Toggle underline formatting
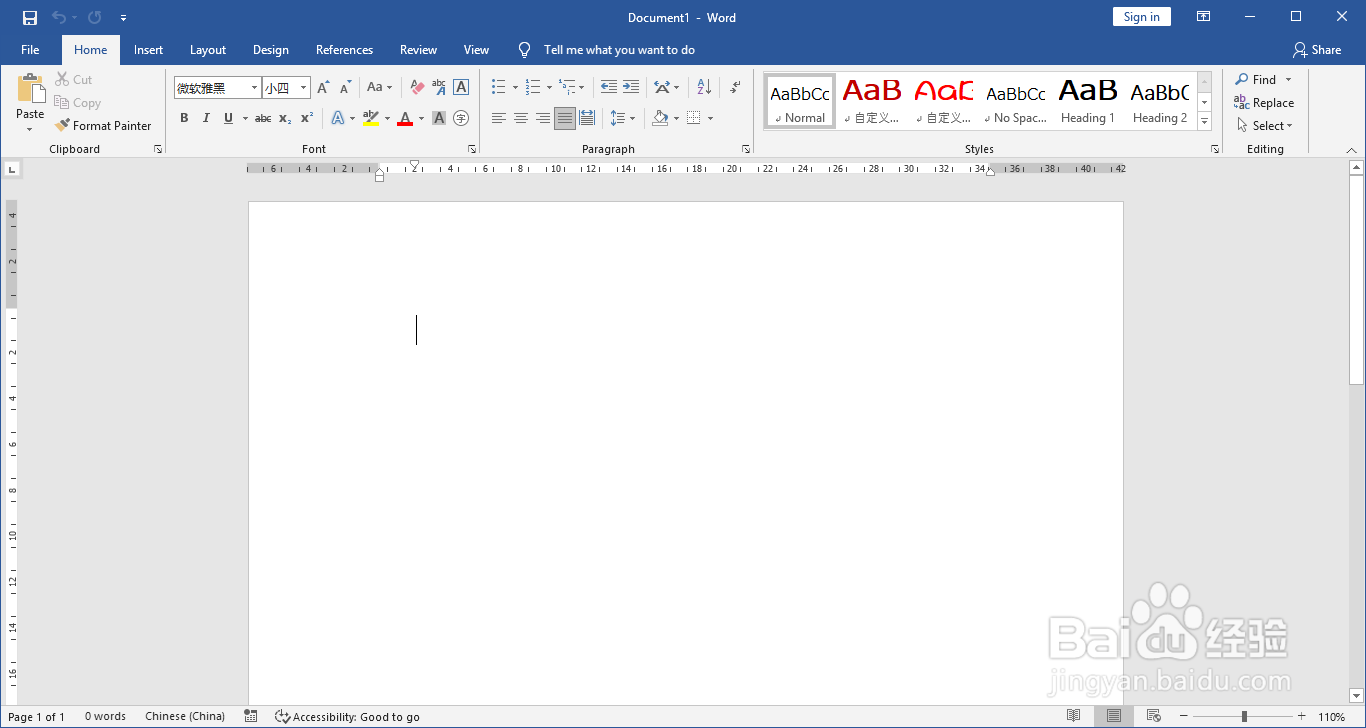 228,118
